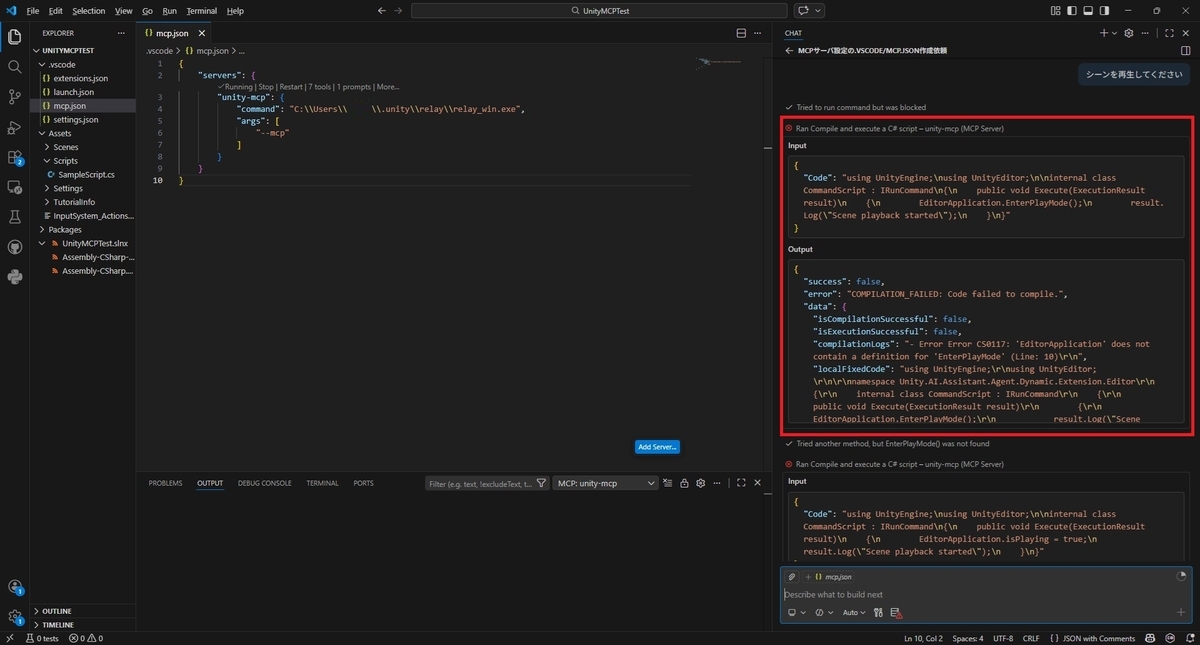
Task: Open editor more actions ellipsis
Action: click(x=759, y=33)
